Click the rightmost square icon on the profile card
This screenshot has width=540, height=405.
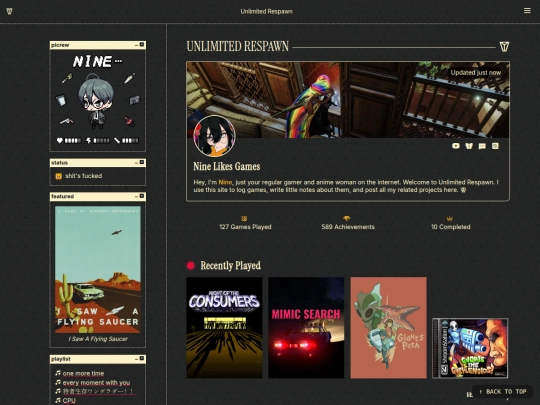pyautogui.click(x=495, y=146)
